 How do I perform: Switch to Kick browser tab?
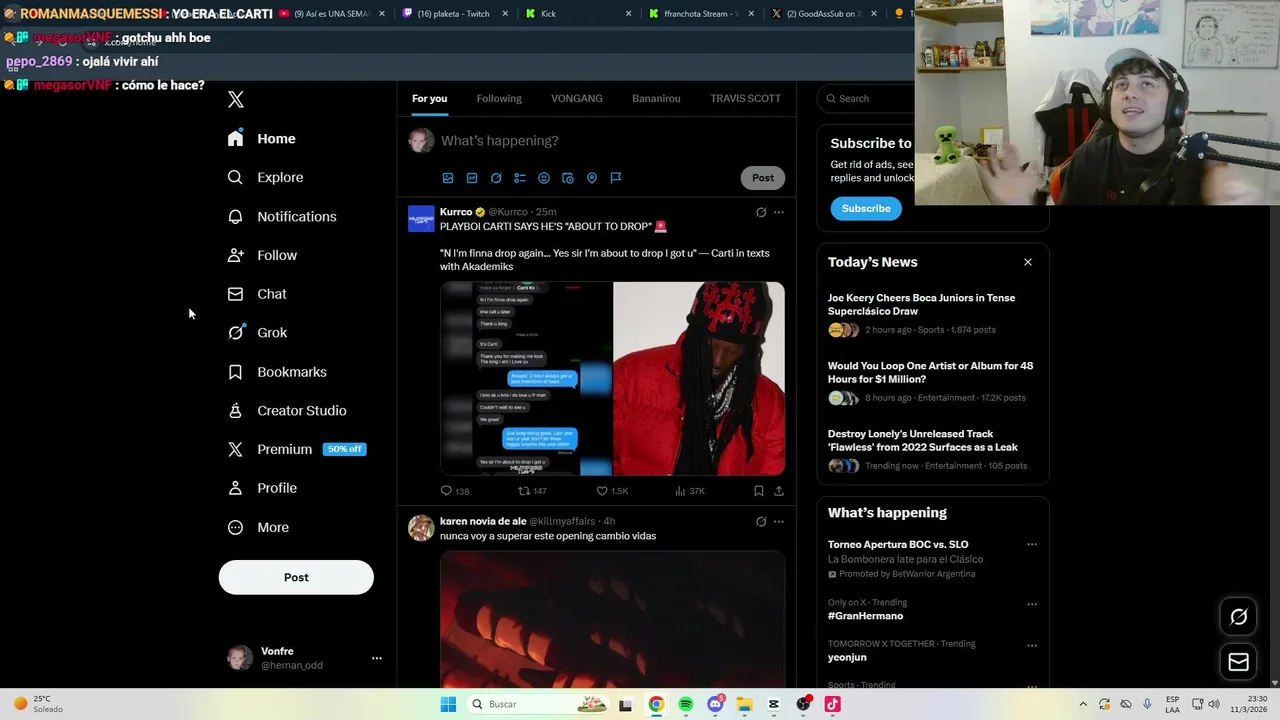tap(578, 14)
